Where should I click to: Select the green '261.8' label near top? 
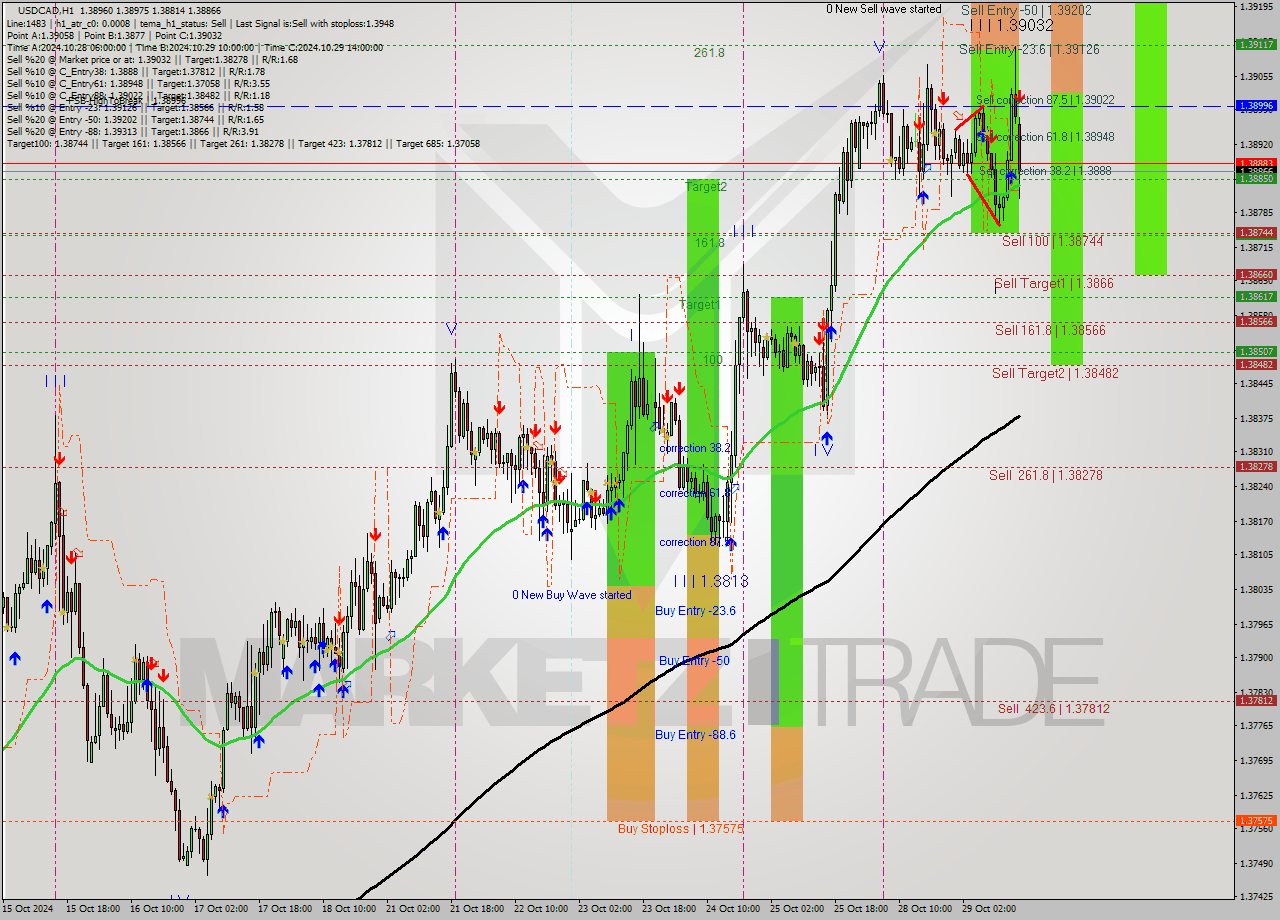click(x=709, y=53)
